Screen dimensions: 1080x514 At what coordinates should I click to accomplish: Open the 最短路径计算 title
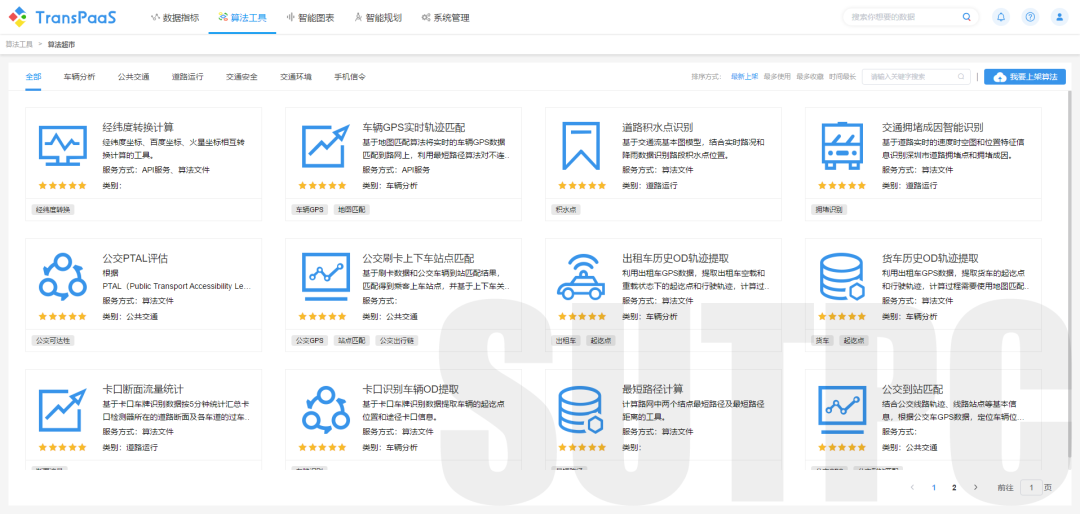point(652,389)
